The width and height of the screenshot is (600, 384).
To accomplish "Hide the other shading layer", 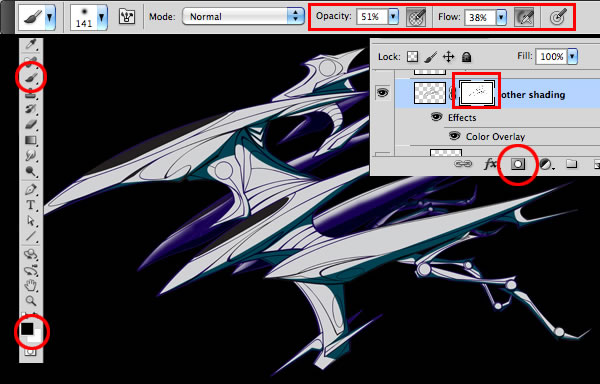I will (x=382, y=93).
